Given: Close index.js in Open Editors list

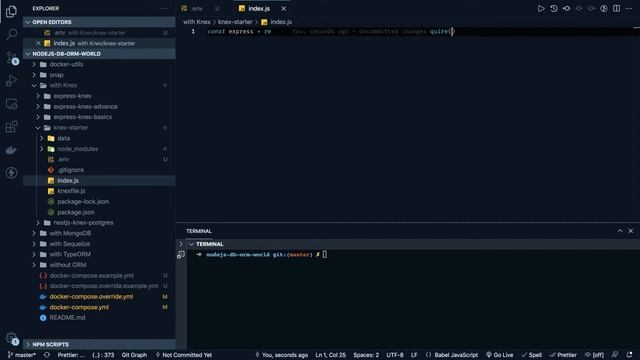Looking at the screenshot, I should 38,43.
